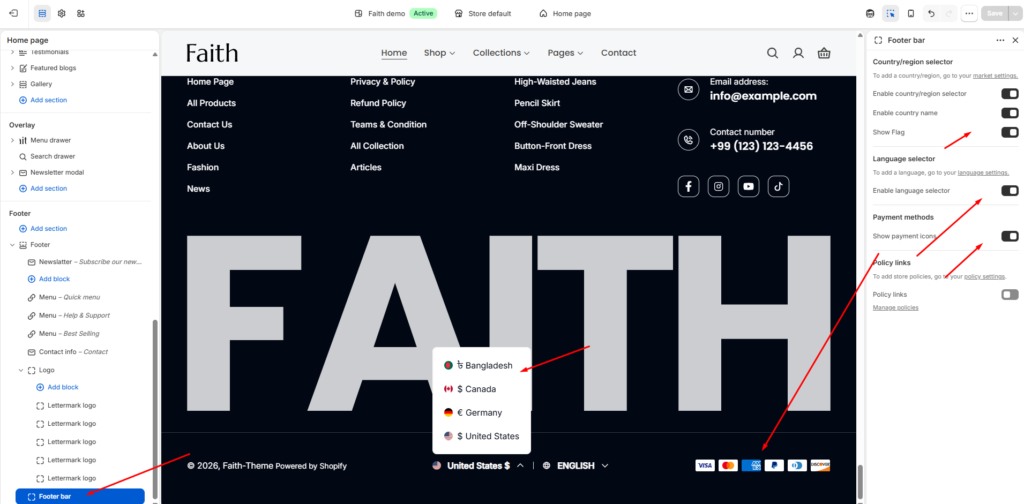
Task: Expand the Newsletter modal section
Action: pos(12,172)
